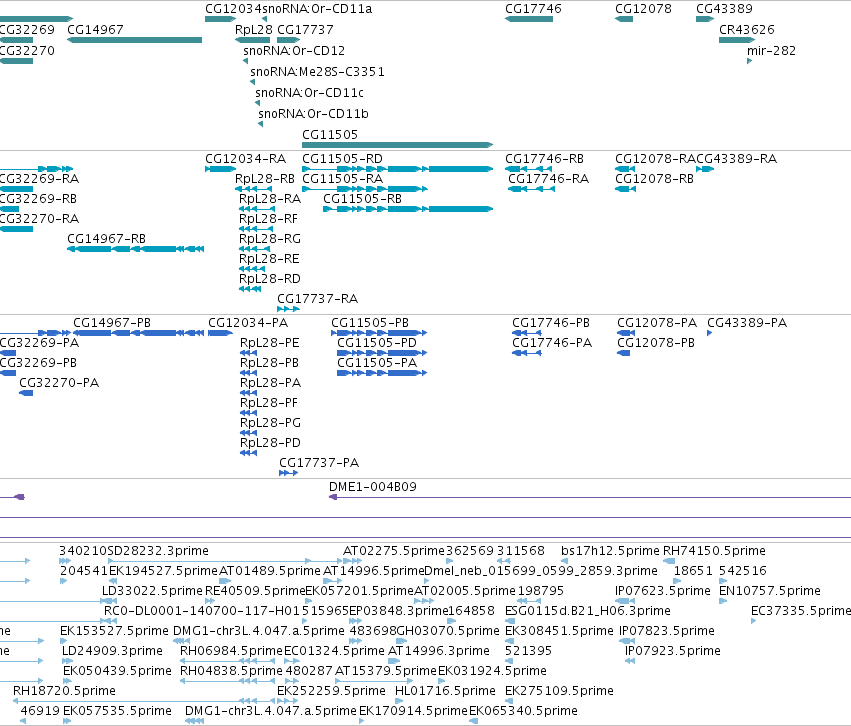Select the CR43626 gene label
Viewport: 851px width, 726px height.
pos(746,29)
